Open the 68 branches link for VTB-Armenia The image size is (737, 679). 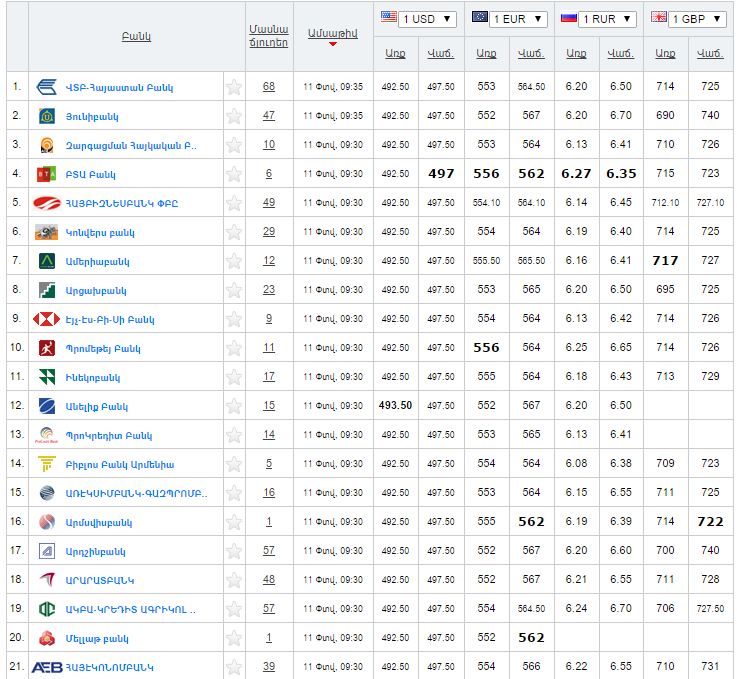(269, 87)
